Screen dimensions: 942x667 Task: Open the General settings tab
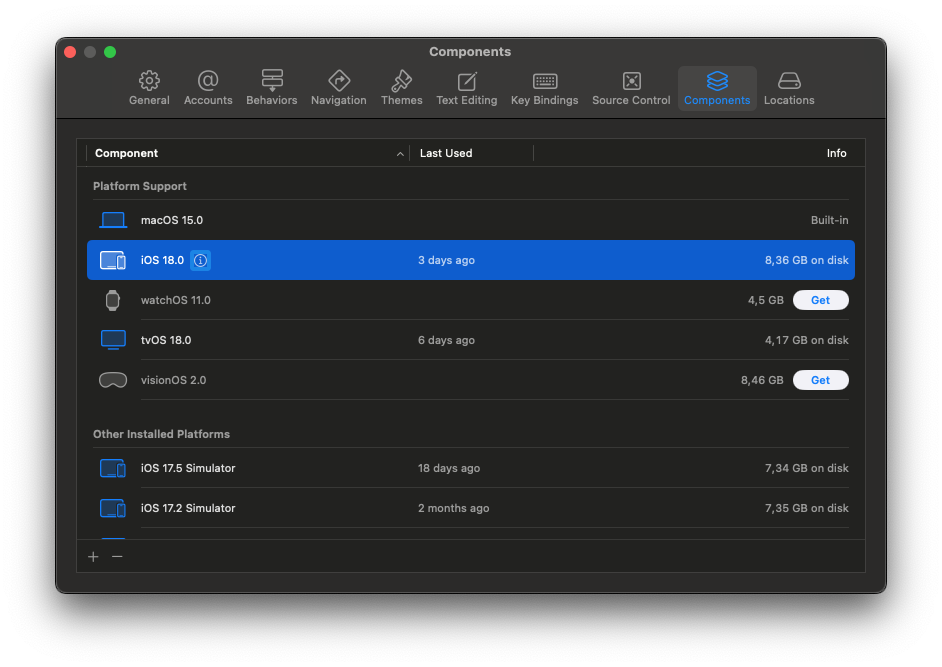(x=149, y=88)
